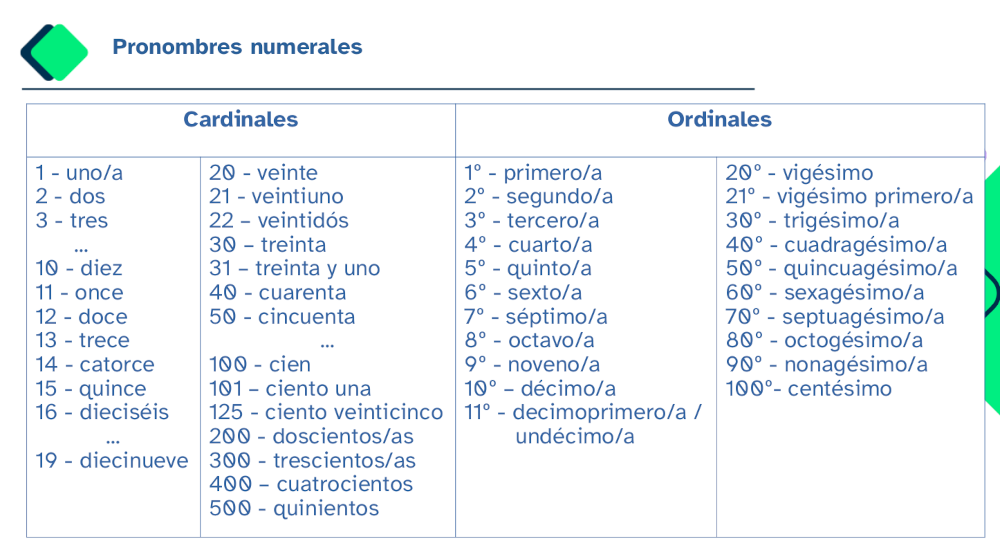
Task: Click the '500 - quinientos' entry
Action: click(x=294, y=509)
